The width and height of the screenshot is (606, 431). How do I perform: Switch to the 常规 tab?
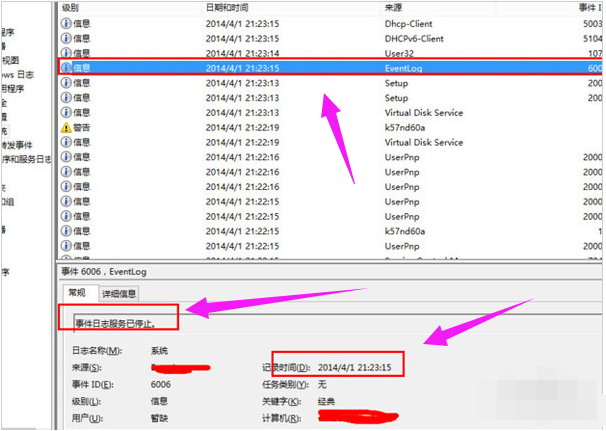tap(77, 293)
